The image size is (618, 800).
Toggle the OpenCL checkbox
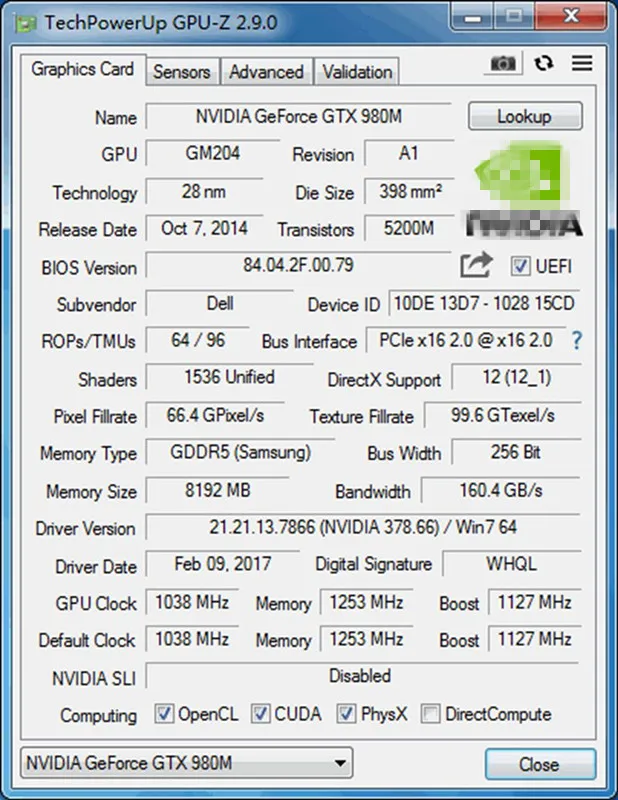(164, 714)
